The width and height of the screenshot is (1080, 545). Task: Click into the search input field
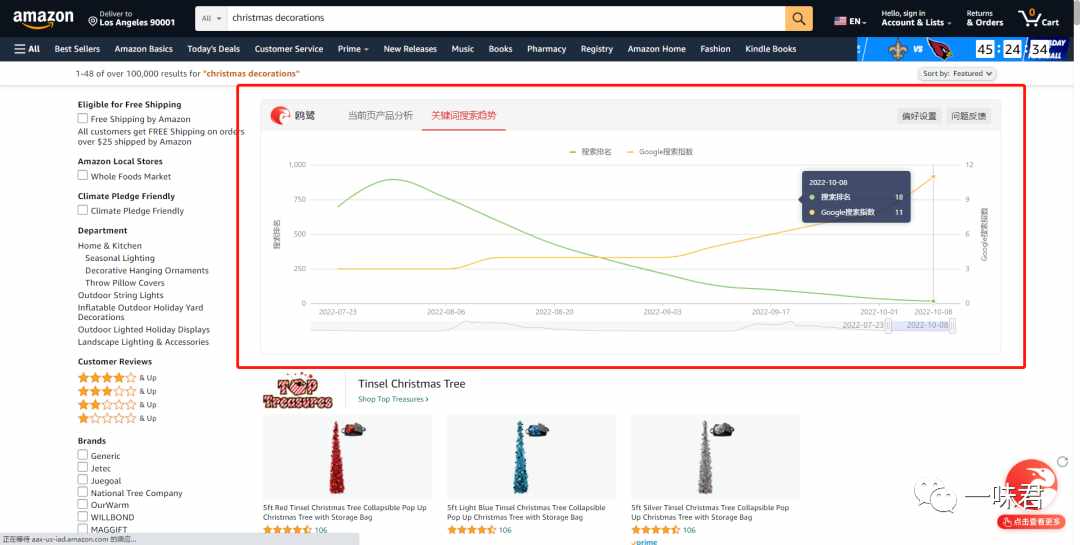(x=506, y=19)
